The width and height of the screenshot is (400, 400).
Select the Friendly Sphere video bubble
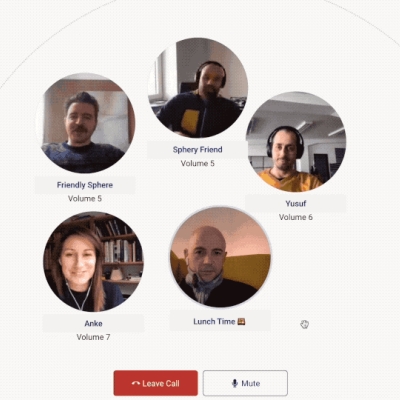pyautogui.click(x=85, y=123)
